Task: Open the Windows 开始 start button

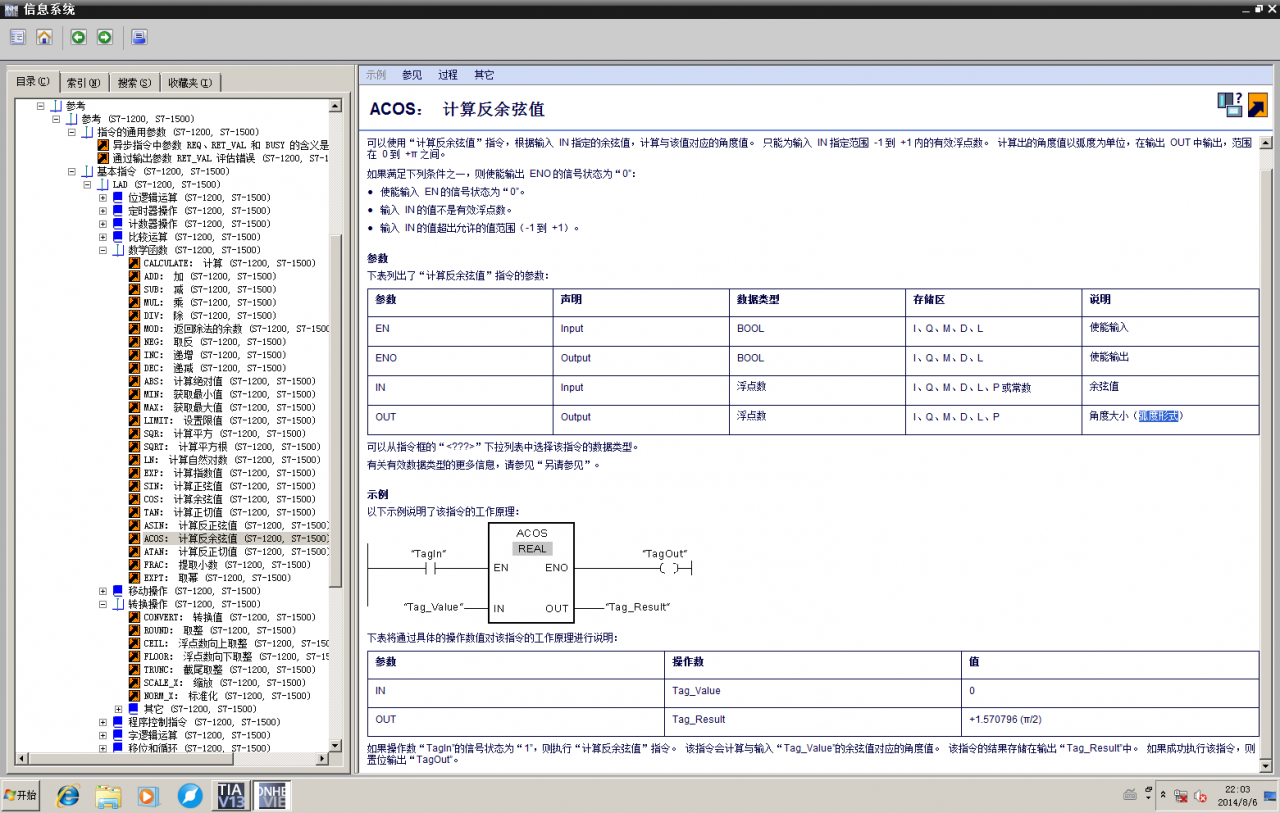Action: 20,795
